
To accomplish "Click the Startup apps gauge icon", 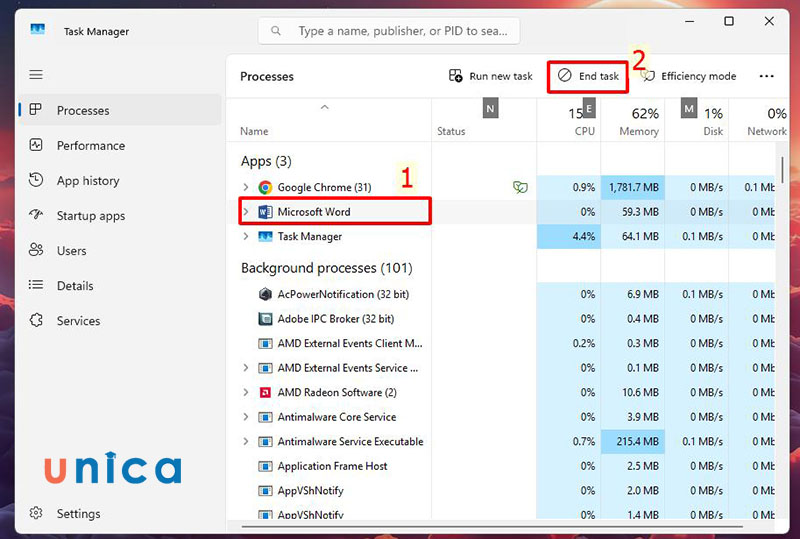I will [x=36, y=215].
